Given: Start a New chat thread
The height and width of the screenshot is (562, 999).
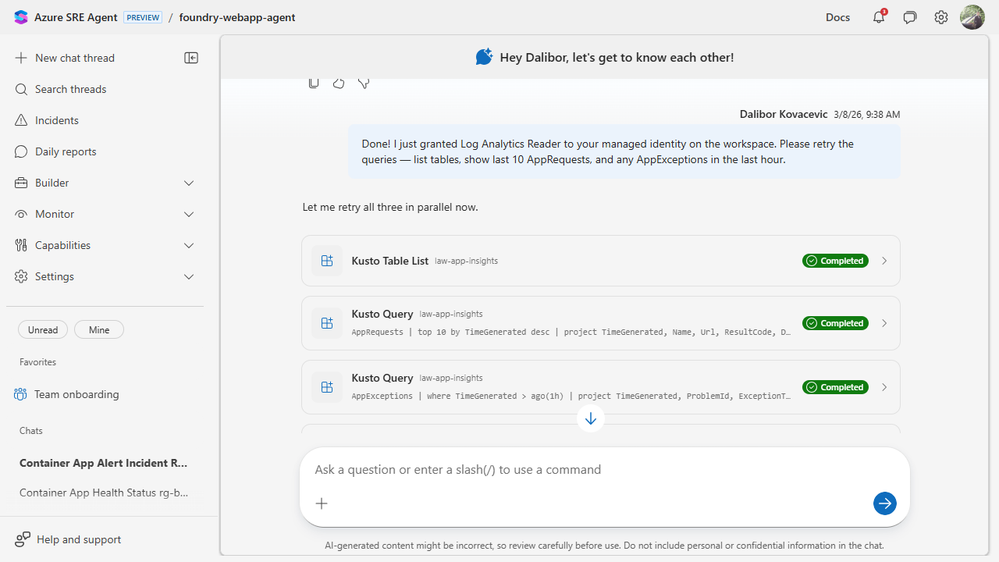Looking at the screenshot, I should coord(74,58).
